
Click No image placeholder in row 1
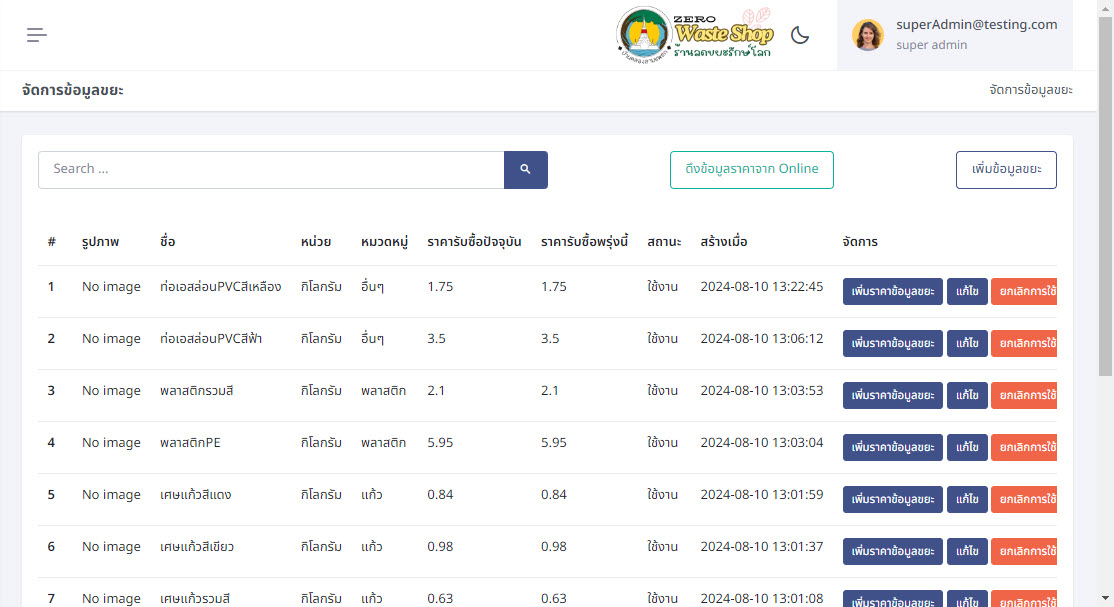coord(111,287)
